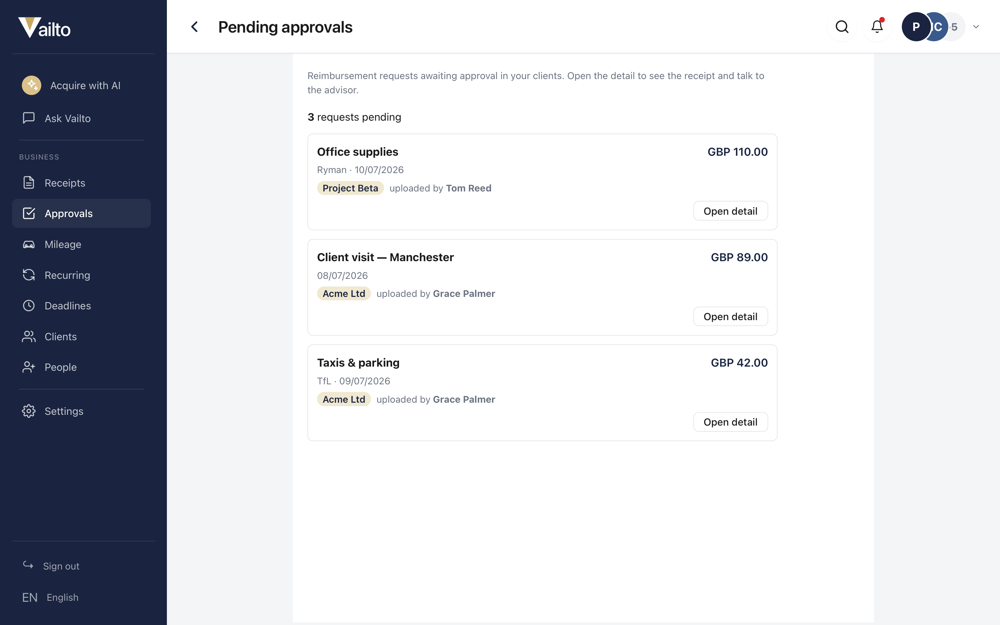Click the People add-user icon
The width and height of the screenshot is (1000, 625).
tap(29, 367)
